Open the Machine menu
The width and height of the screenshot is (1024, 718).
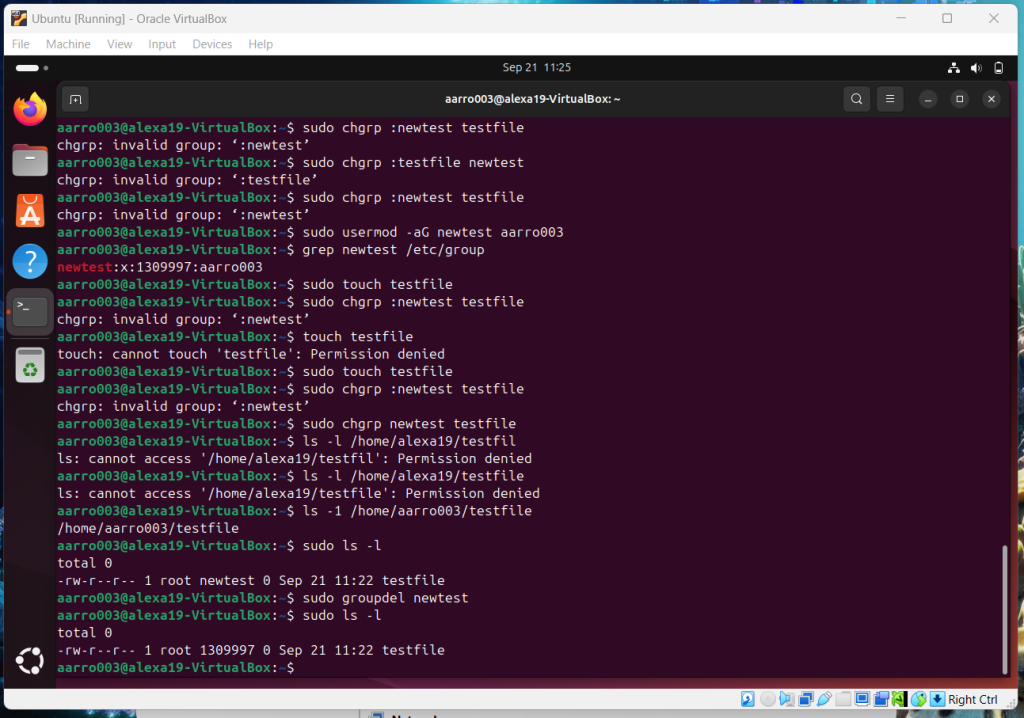[68, 44]
